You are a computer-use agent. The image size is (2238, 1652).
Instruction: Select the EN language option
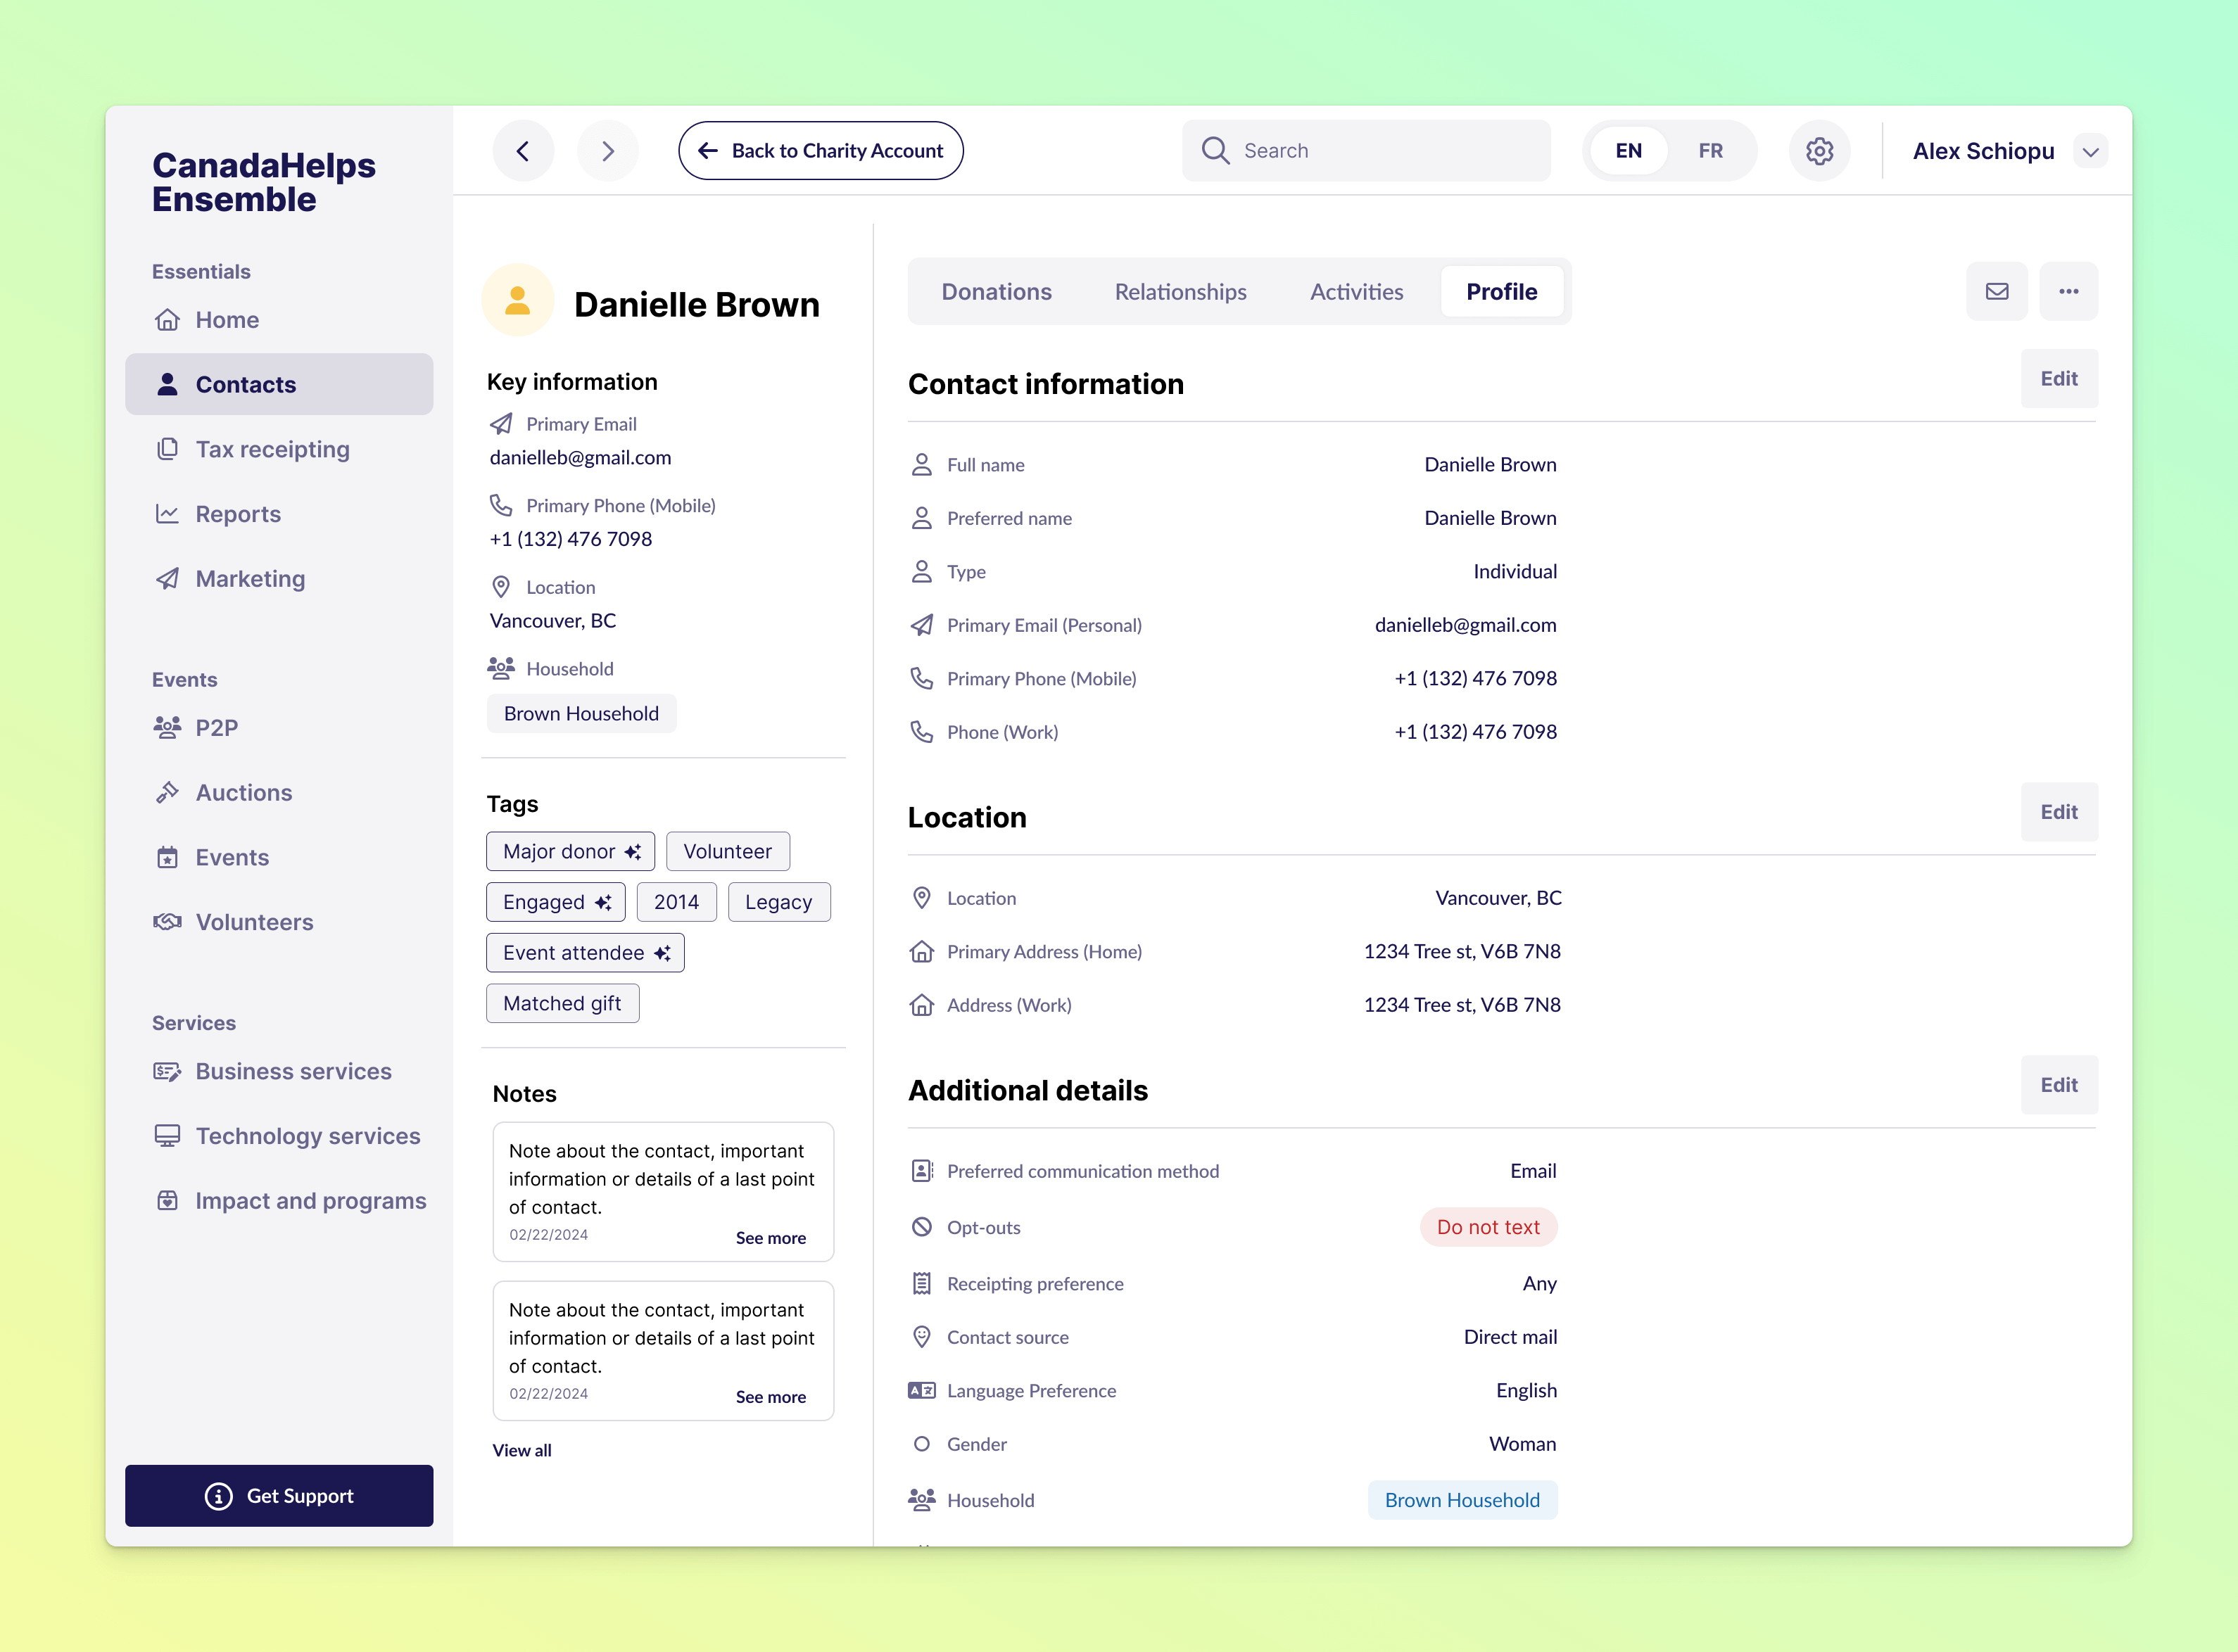(1628, 151)
